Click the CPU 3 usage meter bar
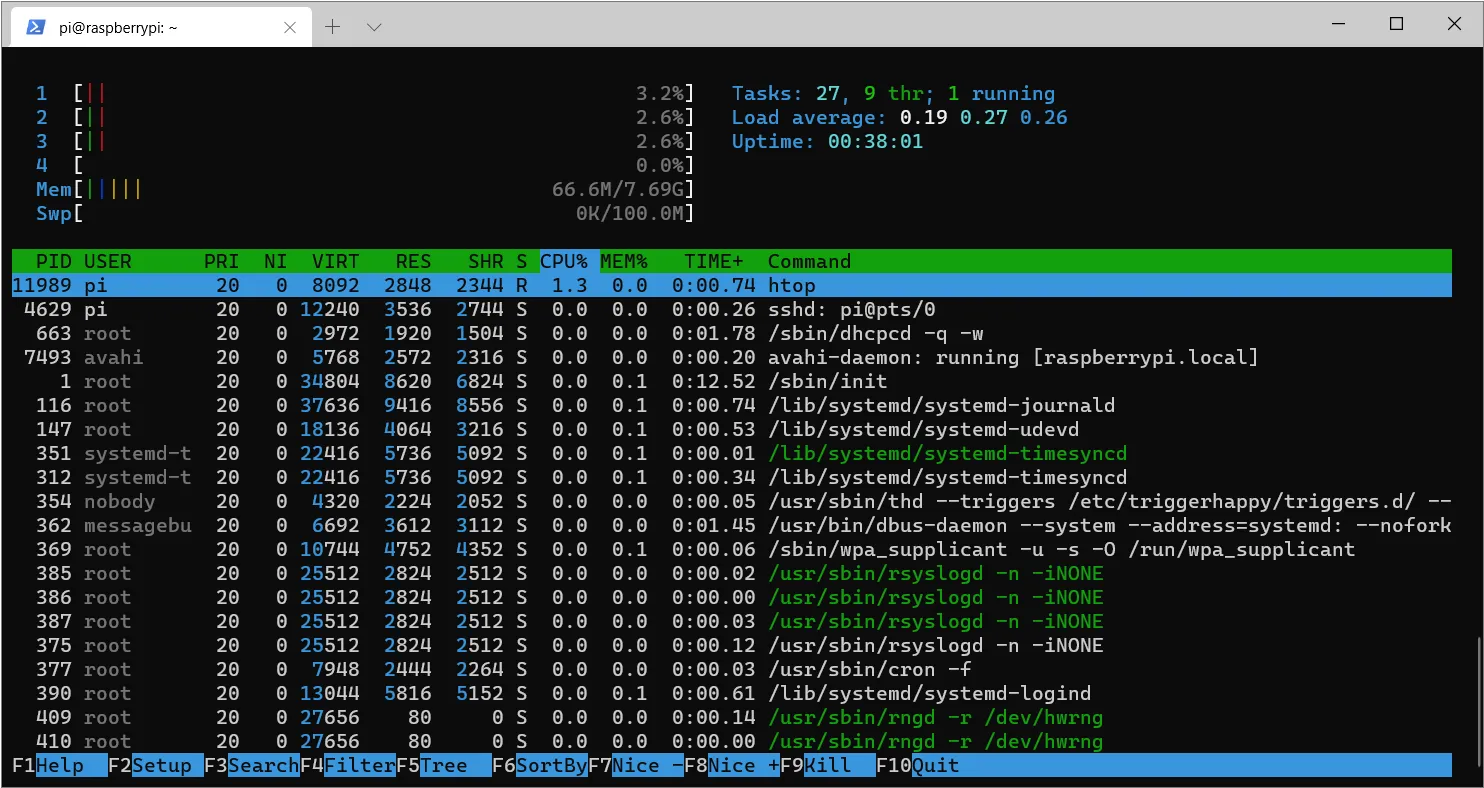The width and height of the screenshot is (1484, 788). tap(384, 141)
